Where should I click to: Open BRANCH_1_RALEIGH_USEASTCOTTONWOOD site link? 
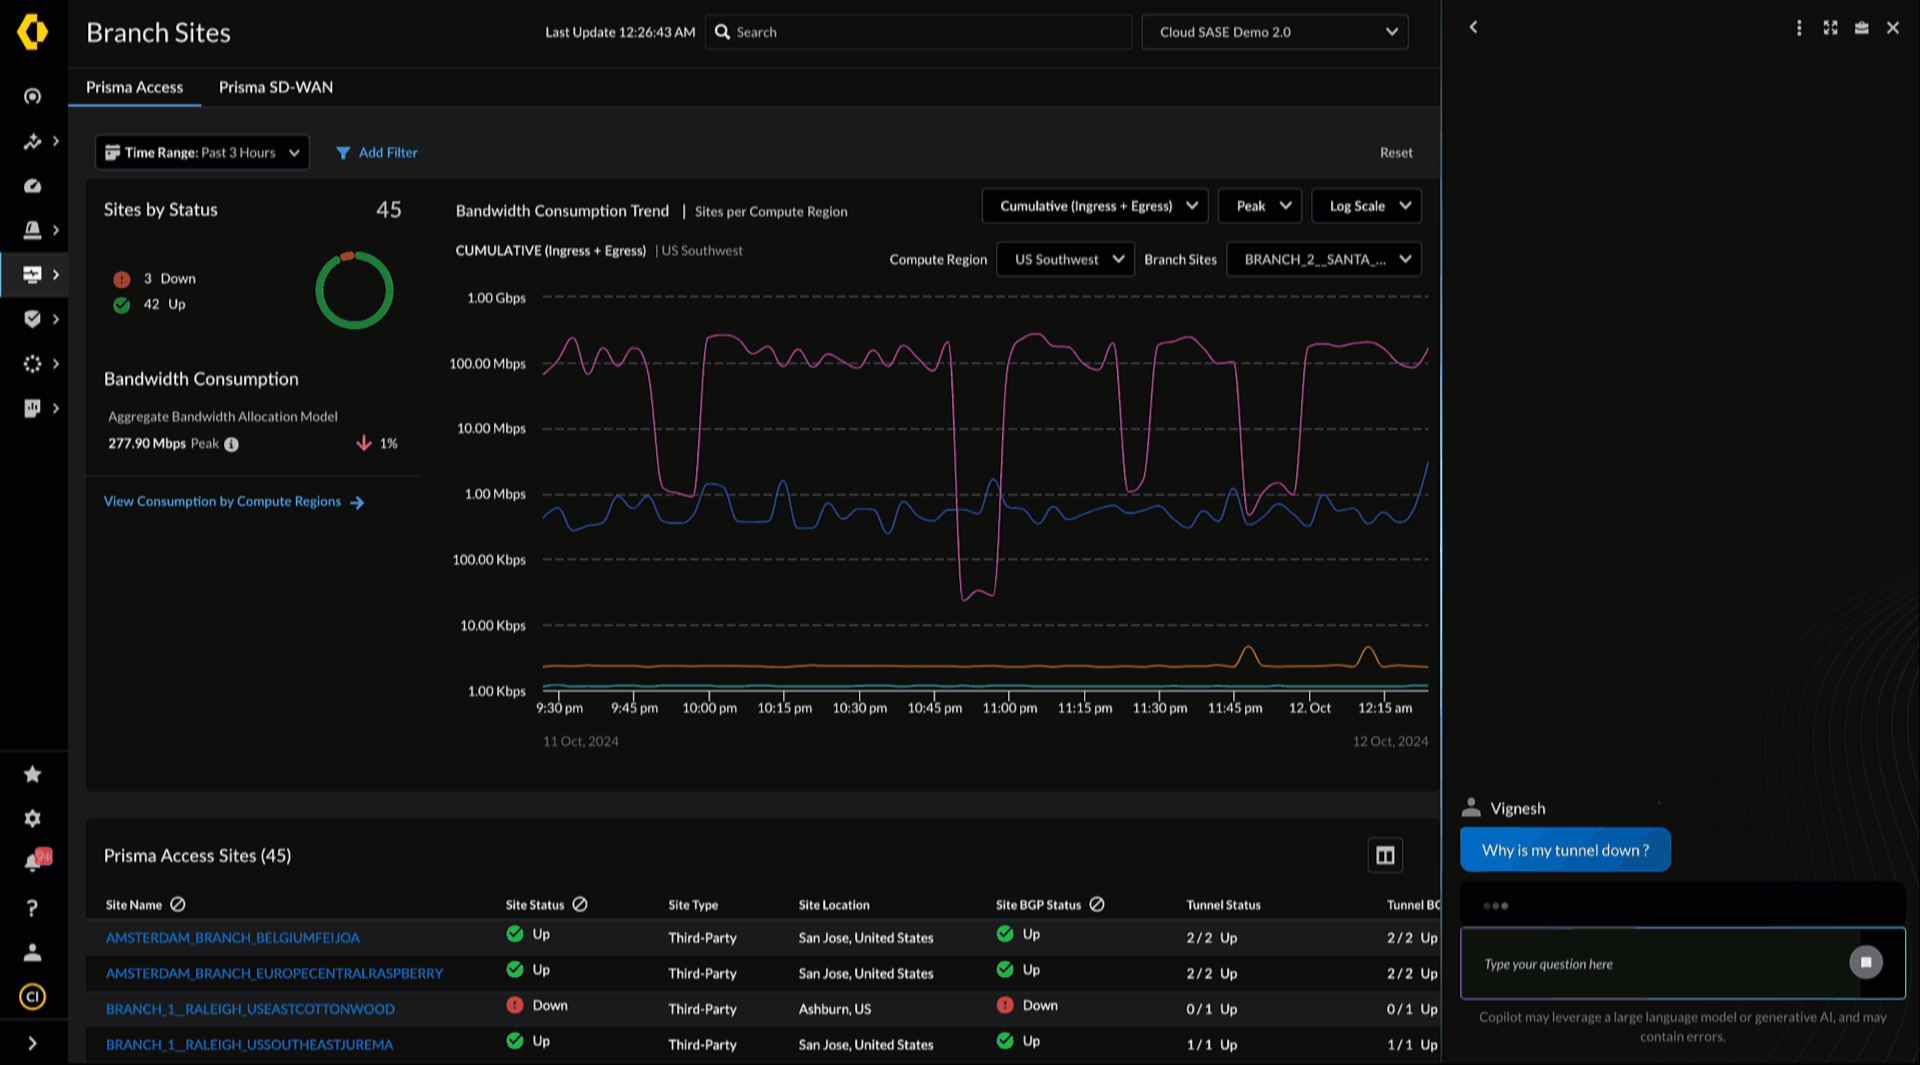tap(250, 1009)
